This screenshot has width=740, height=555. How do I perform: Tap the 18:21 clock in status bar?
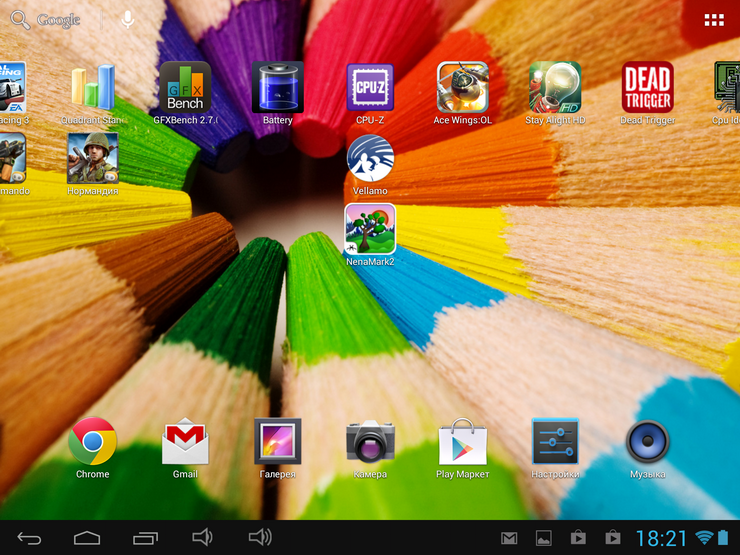click(661, 538)
